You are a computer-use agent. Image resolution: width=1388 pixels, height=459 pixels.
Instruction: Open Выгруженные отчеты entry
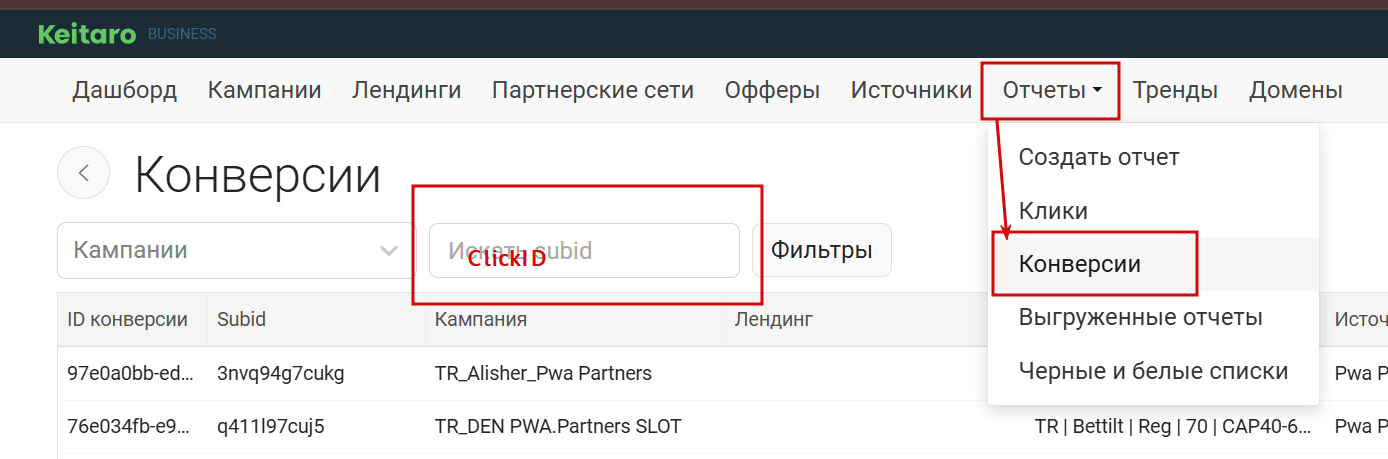point(1141,318)
